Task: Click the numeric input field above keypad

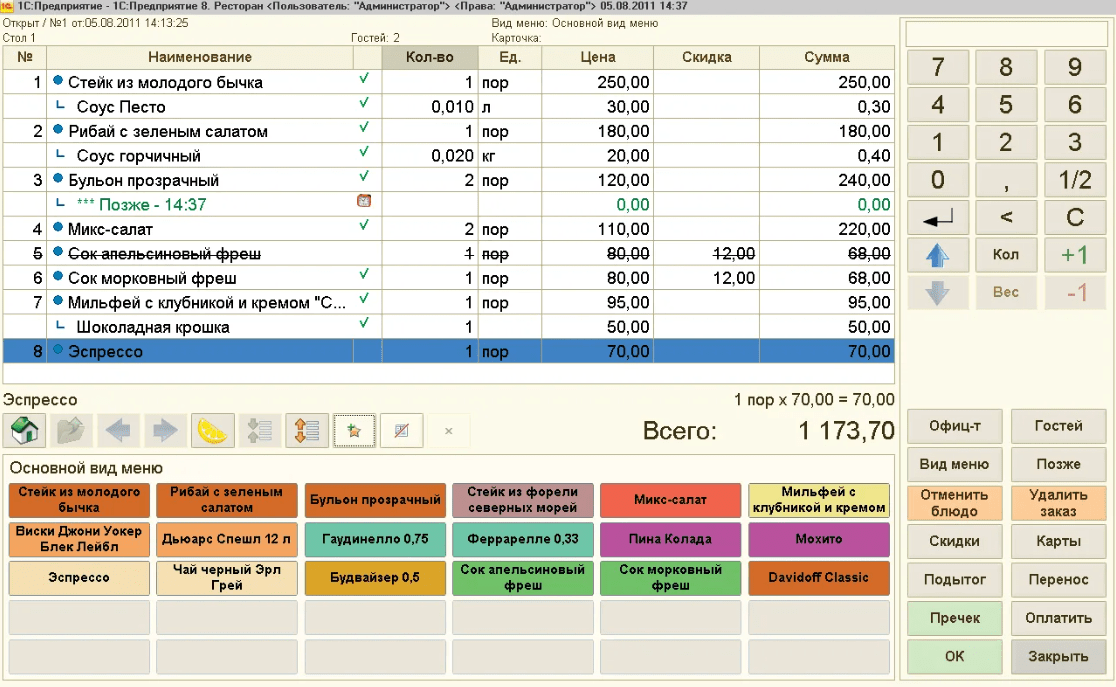Action: [x=1006, y=33]
